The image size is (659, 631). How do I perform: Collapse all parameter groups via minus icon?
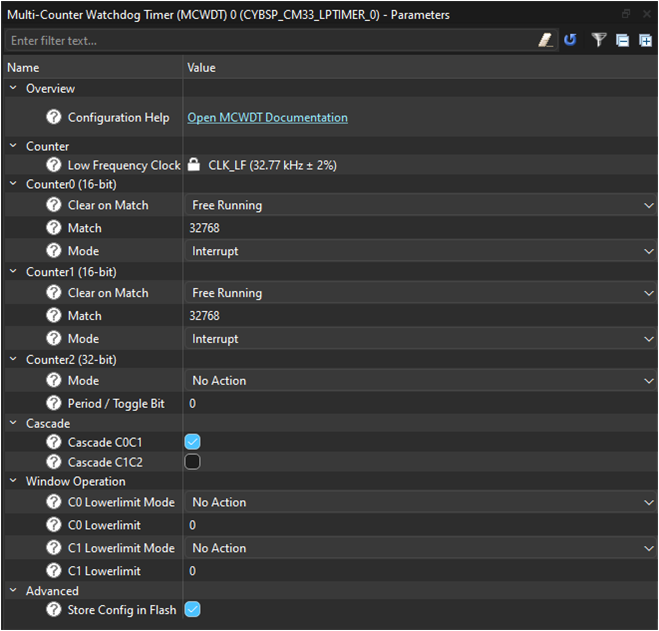click(622, 40)
